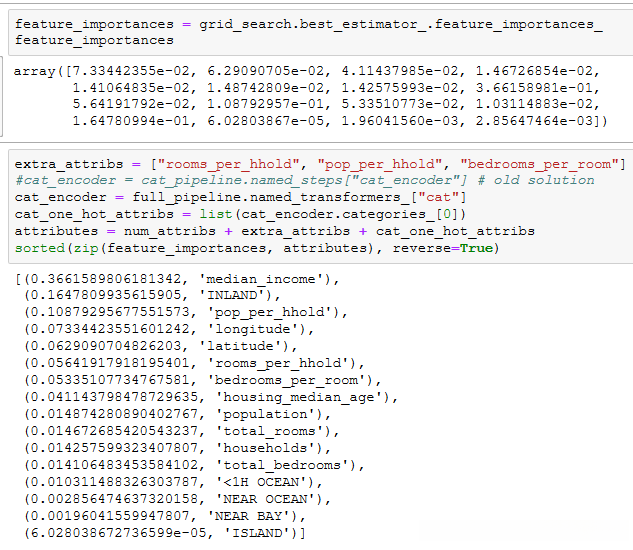Select the 'longitude' output row
The height and width of the screenshot is (550, 633).
click(x=169, y=329)
